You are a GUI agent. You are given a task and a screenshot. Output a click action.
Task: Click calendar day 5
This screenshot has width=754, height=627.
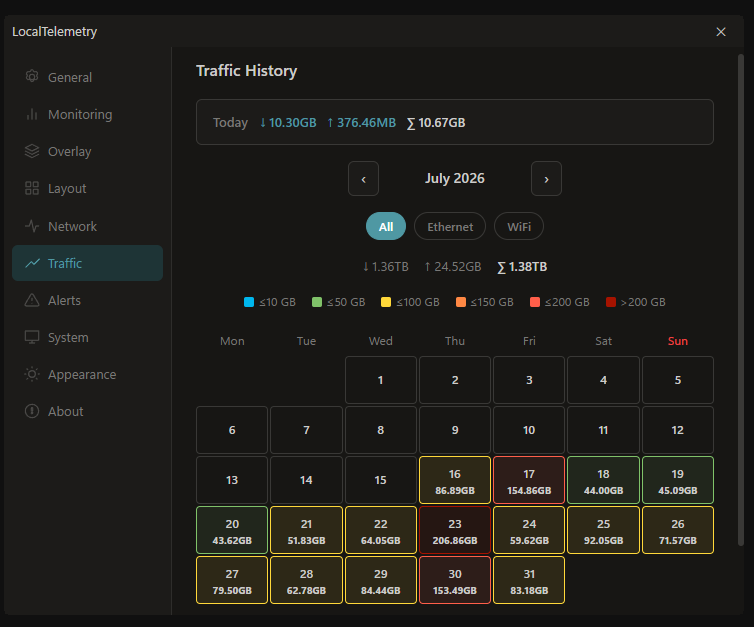tap(678, 380)
